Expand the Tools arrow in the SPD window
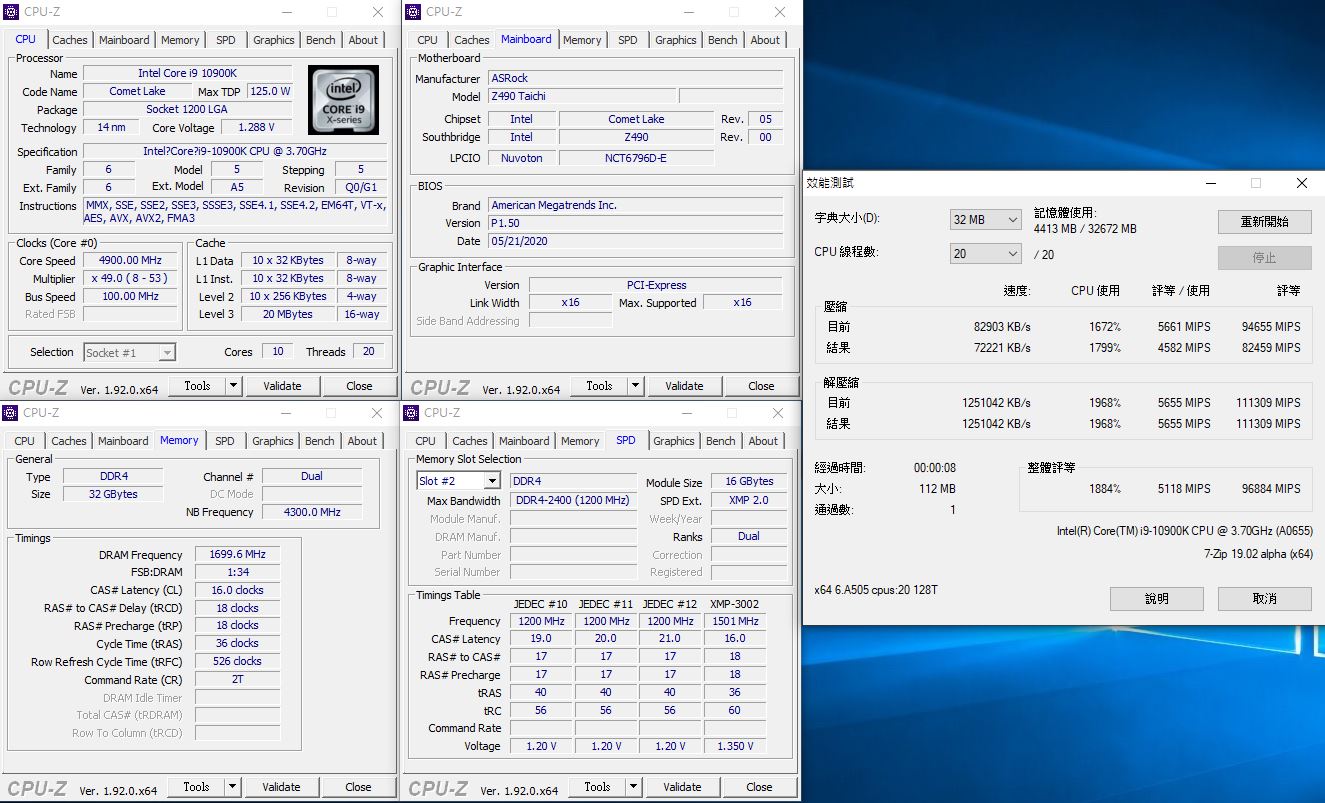The height and width of the screenshot is (803, 1325). 633,787
